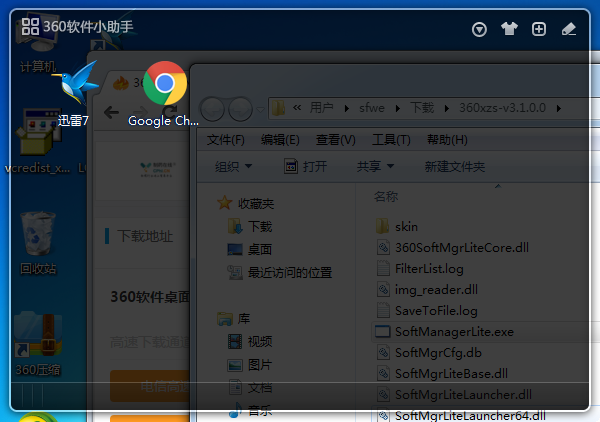Click the shirt skin icon in 360软件小助手

(509, 29)
